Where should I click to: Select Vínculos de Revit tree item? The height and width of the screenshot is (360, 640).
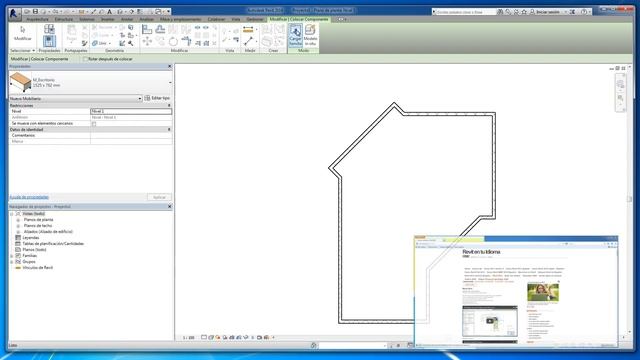(x=38, y=268)
